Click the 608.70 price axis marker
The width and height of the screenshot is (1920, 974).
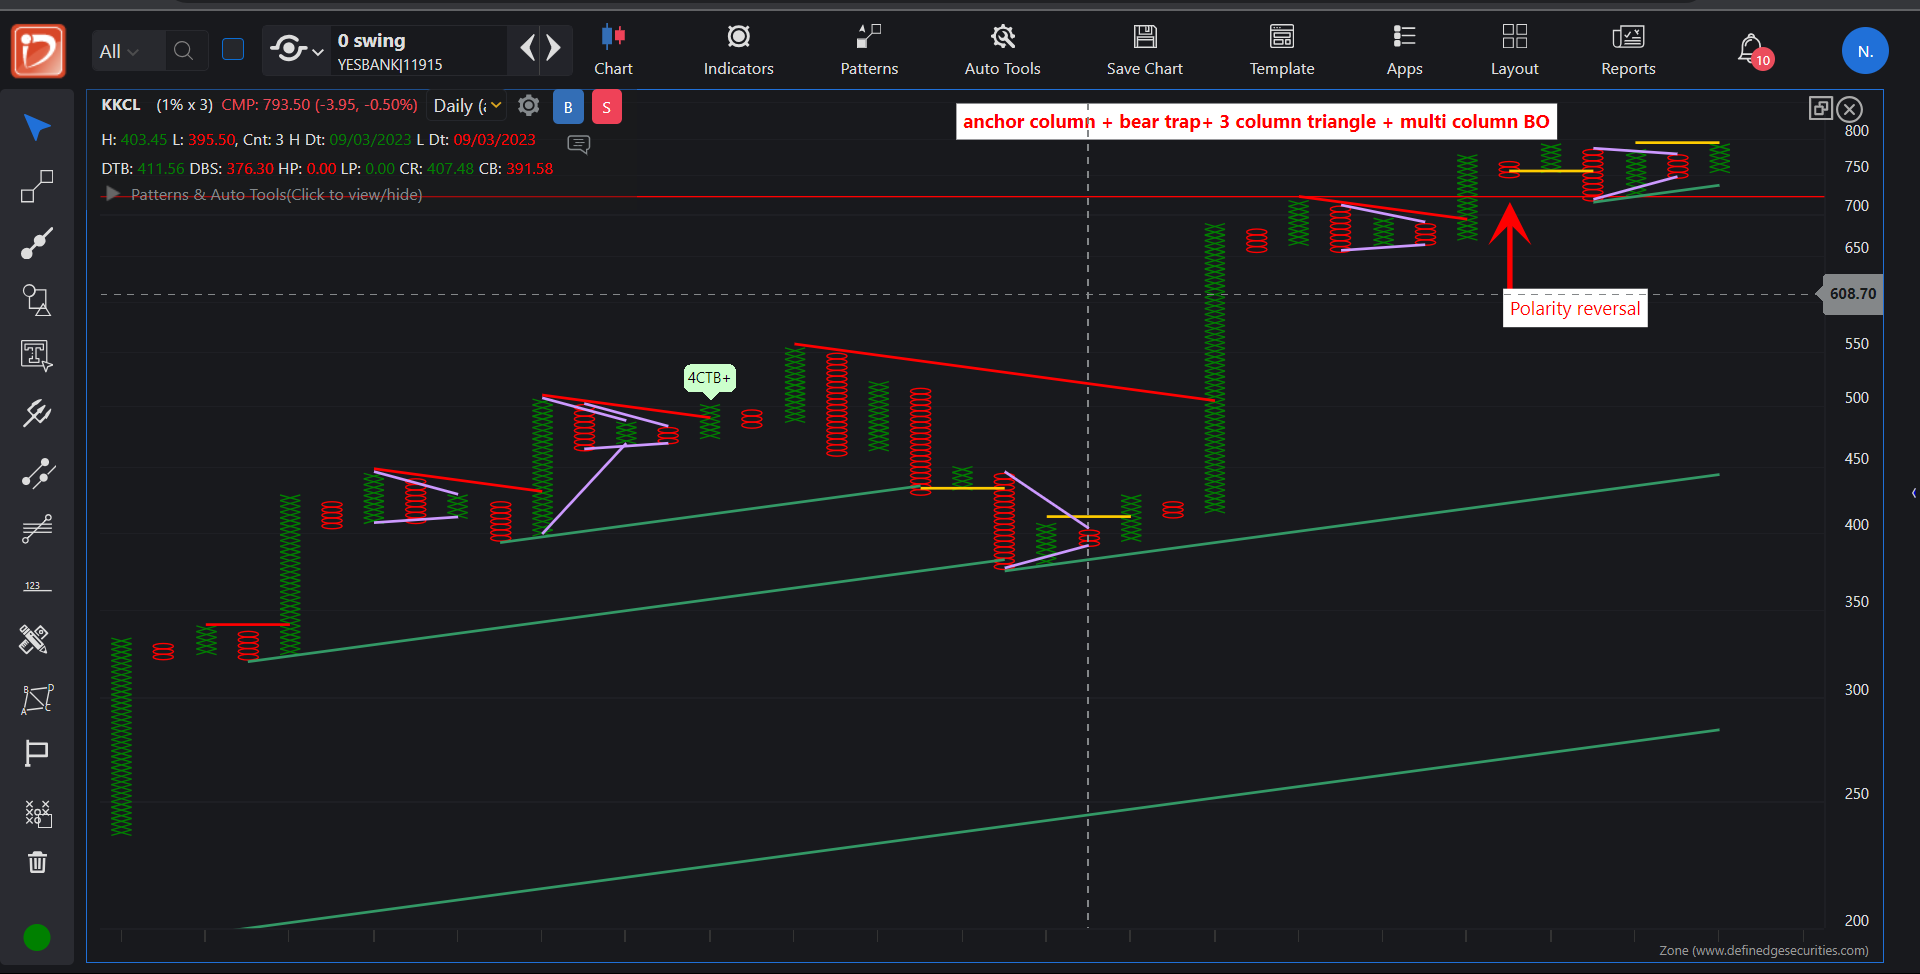pos(1852,294)
